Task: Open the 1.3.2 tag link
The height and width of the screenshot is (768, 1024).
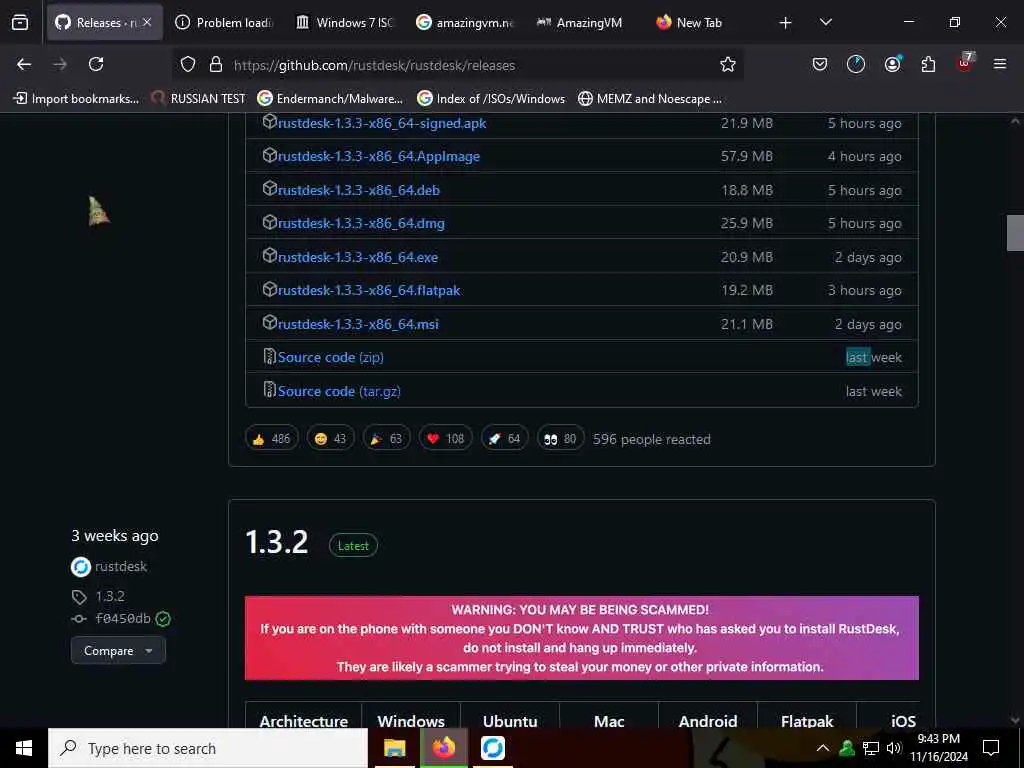Action: tap(110, 597)
